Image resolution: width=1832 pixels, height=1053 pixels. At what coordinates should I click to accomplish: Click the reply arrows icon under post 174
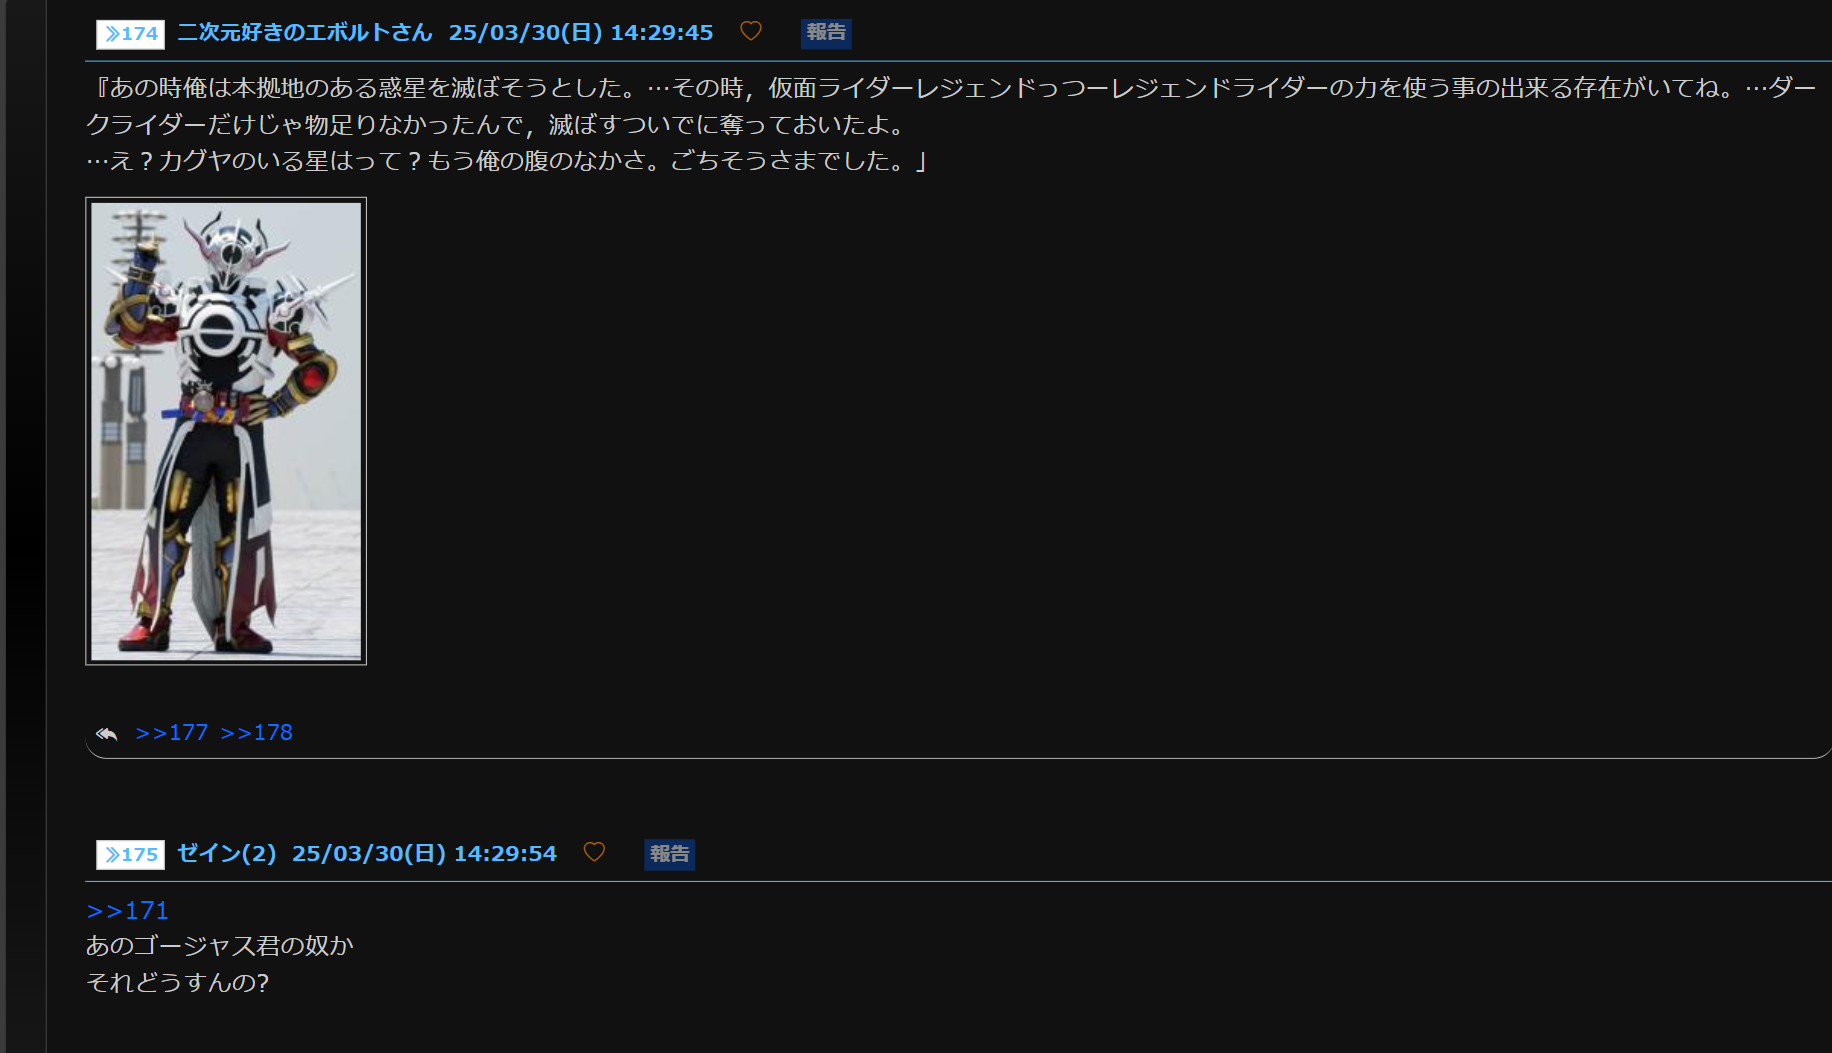107,734
